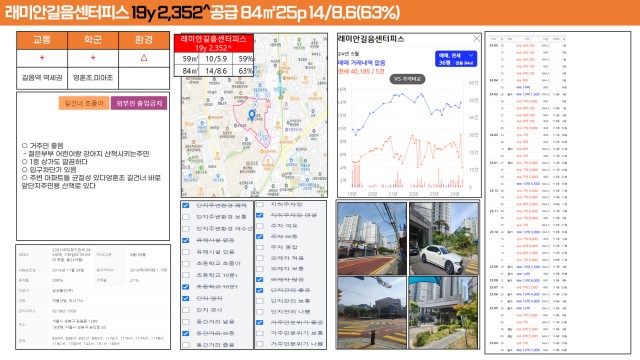This screenshot has width=640, height=360.
Task: Select the 교통 header tab
Action: (42, 40)
